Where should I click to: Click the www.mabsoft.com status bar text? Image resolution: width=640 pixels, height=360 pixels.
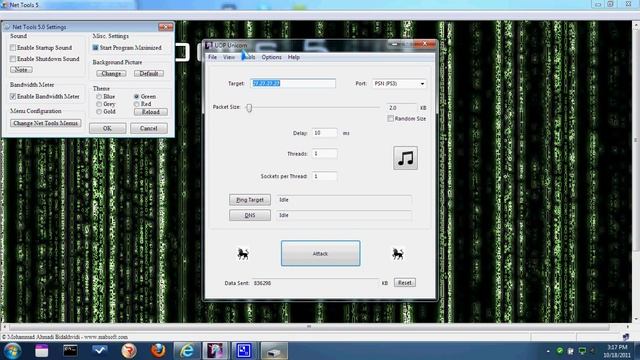click(106, 337)
